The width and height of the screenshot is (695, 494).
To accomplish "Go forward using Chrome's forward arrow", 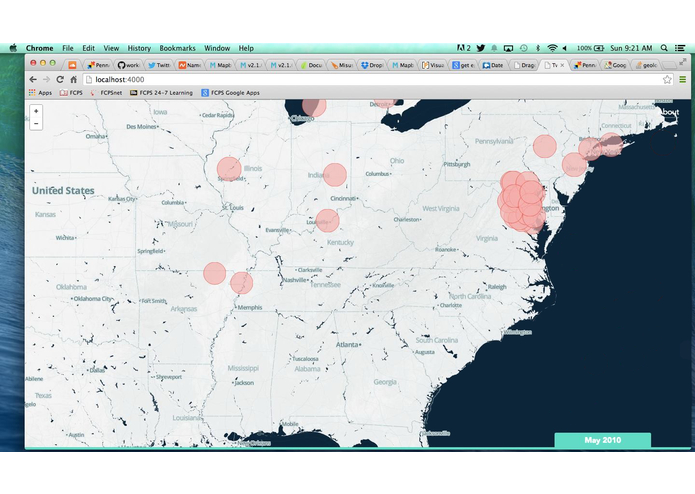I will 47,79.
